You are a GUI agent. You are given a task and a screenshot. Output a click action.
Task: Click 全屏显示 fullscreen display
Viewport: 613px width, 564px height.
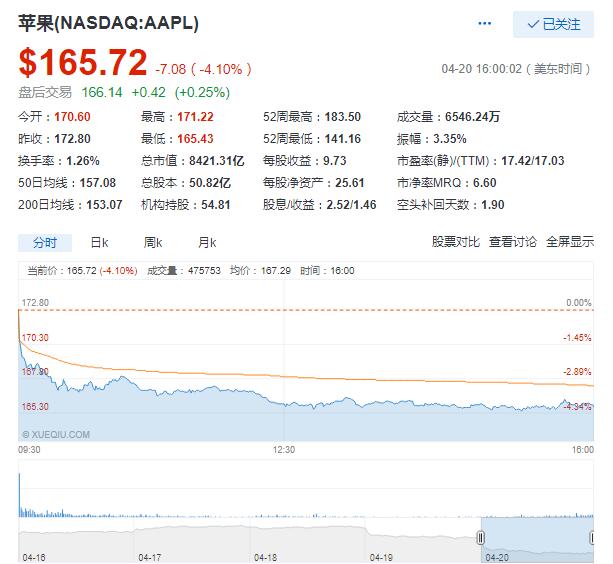coord(570,242)
